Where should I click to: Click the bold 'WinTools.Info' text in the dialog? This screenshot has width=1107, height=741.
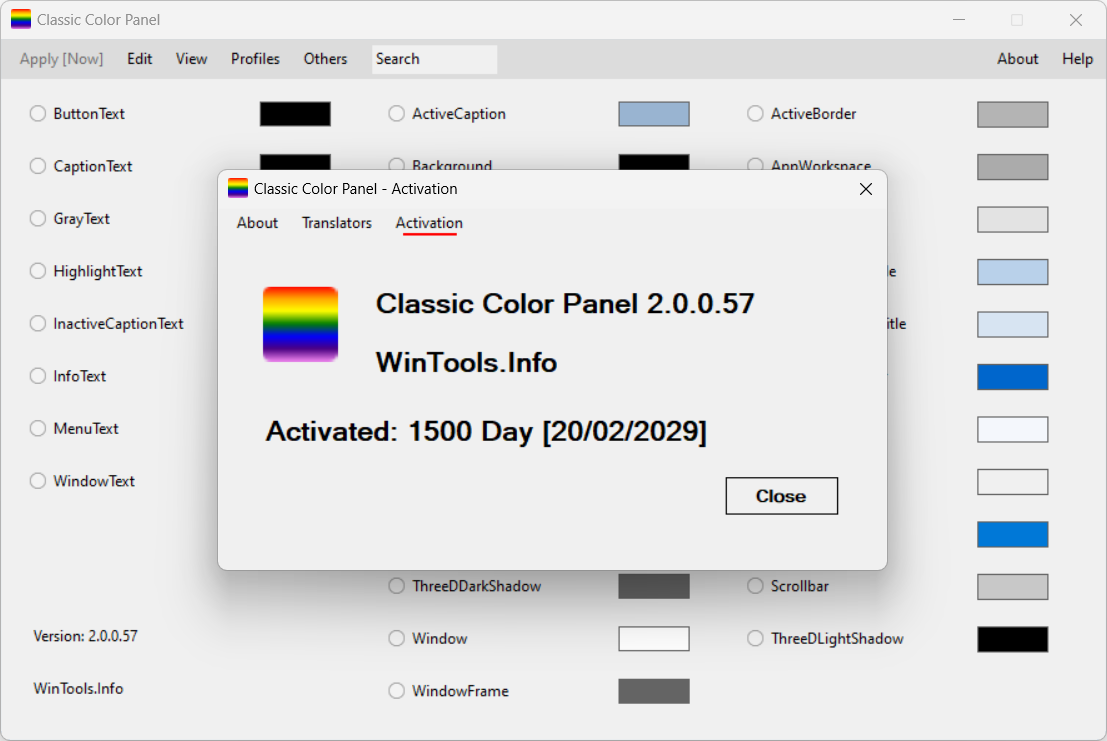point(467,363)
